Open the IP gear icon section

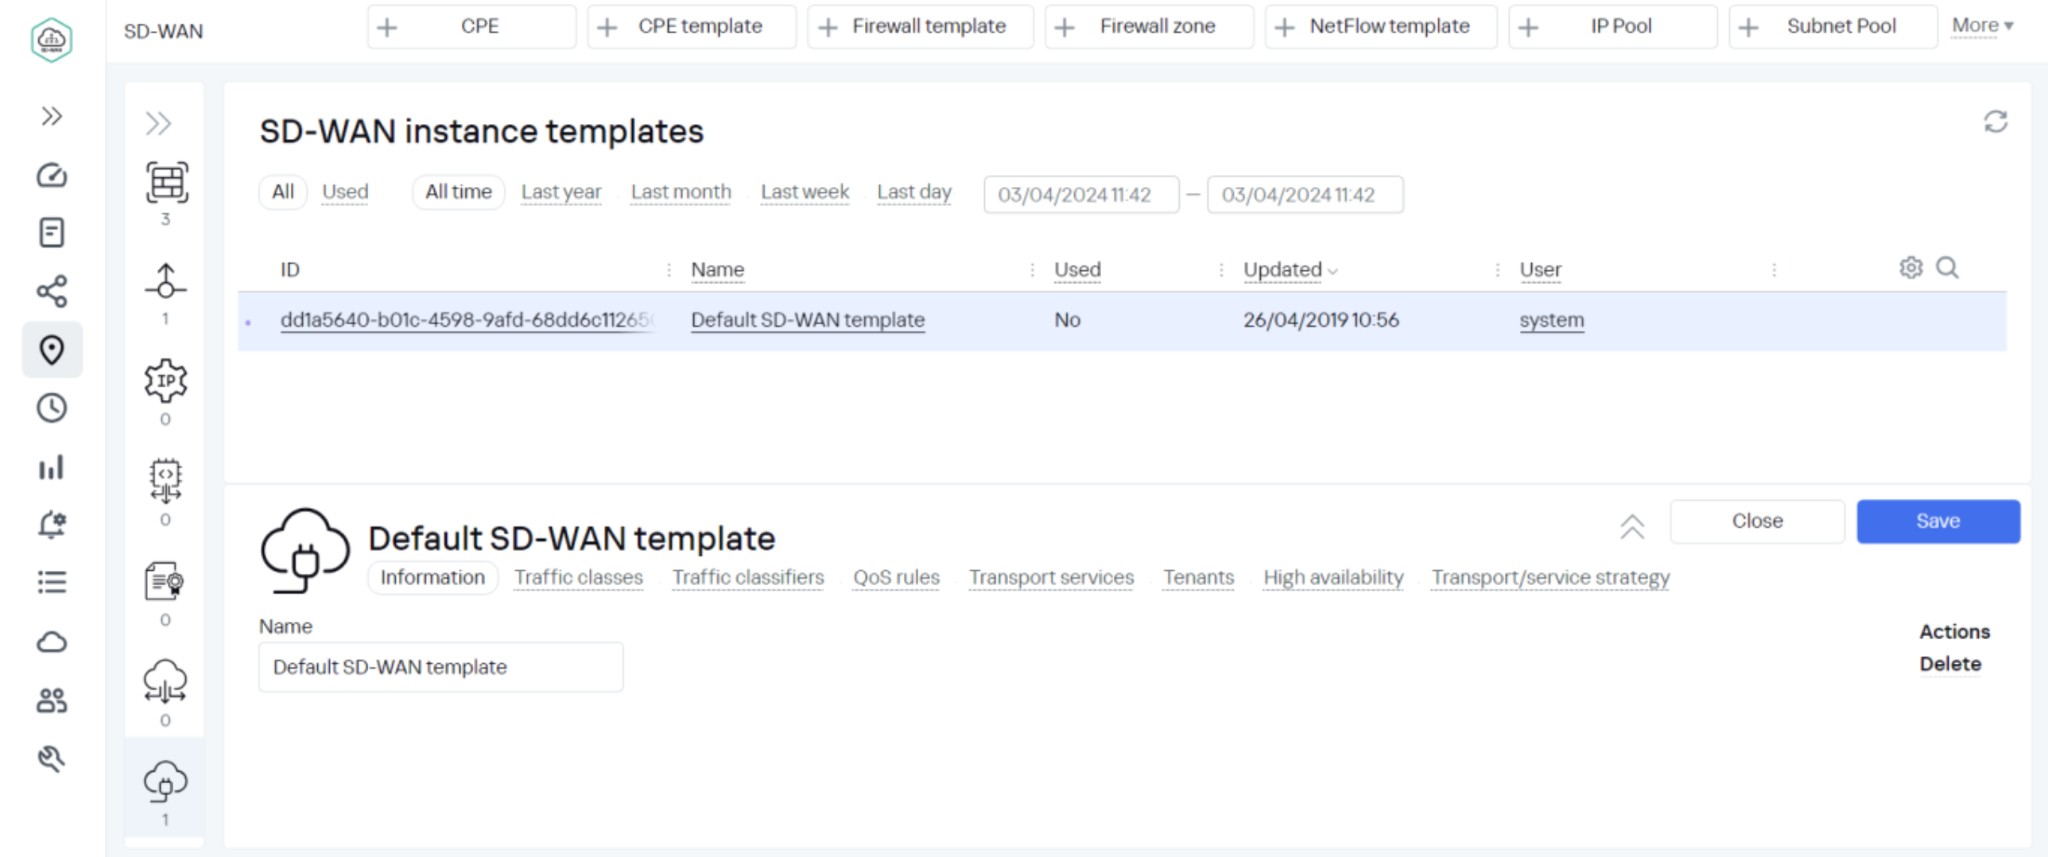[166, 381]
